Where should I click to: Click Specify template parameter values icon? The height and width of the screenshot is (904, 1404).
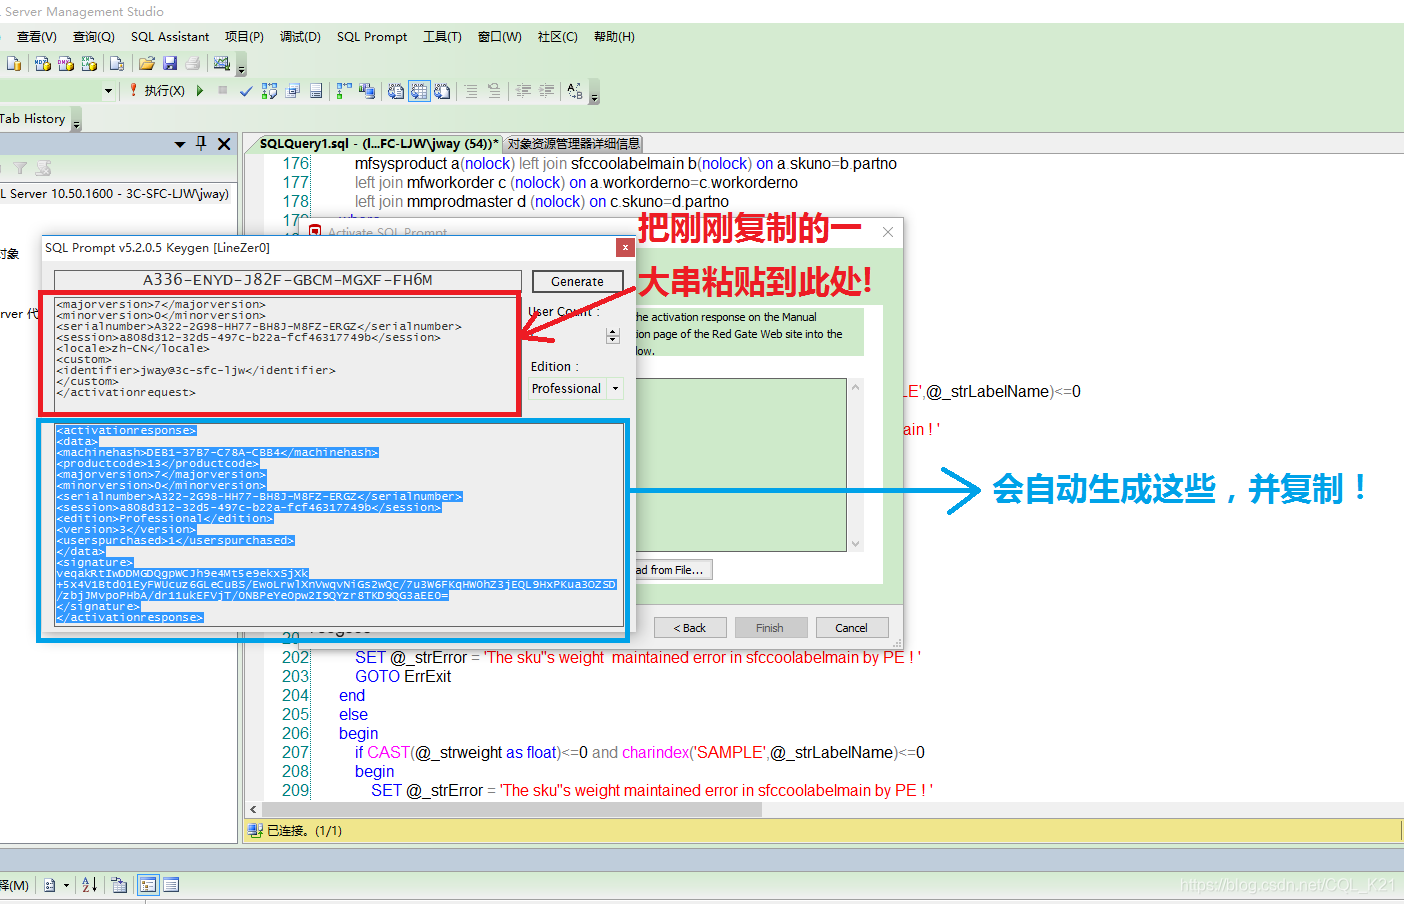point(575,91)
